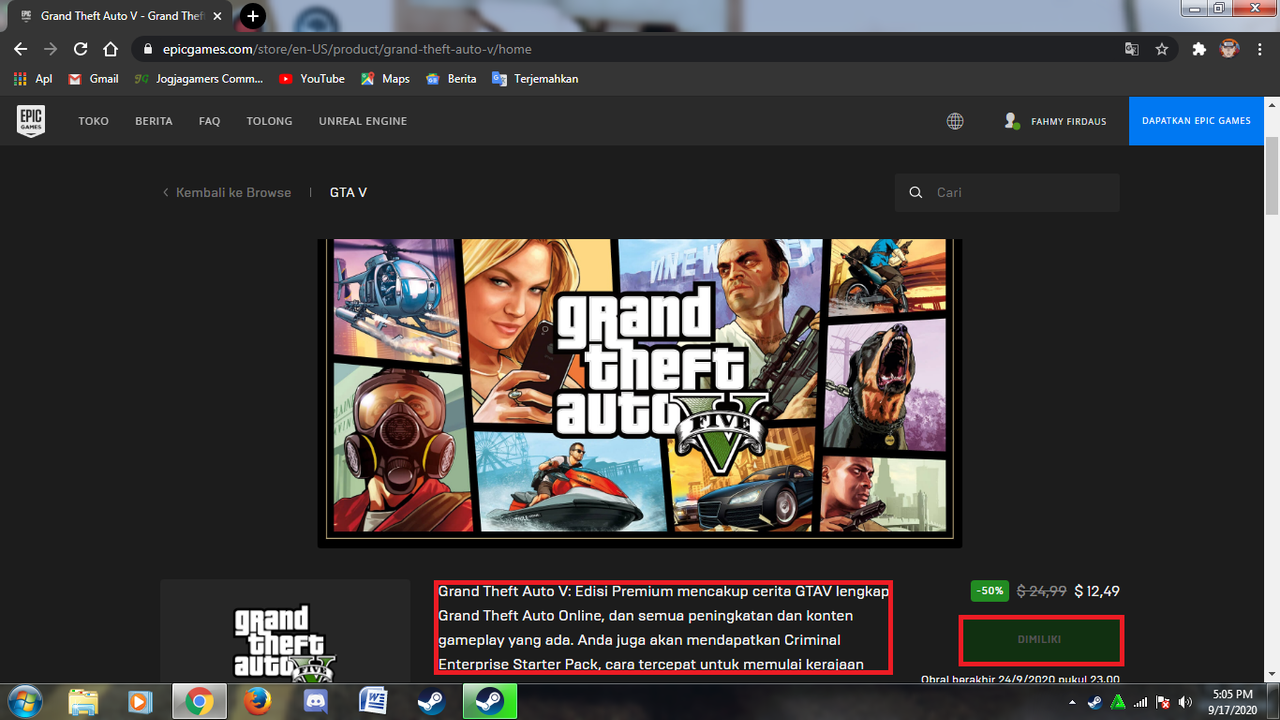Open the Terjemahkan bookmark
1280x720 pixels.
pos(535,79)
